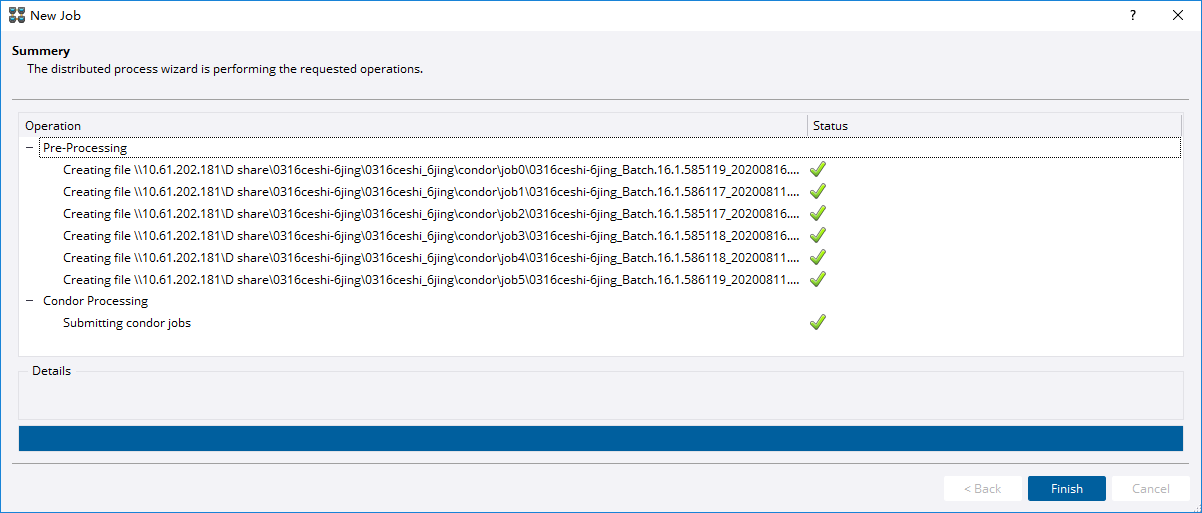Click the green checkmark for job4 file
Image resolution: width=1202 pixels, height=513 pixels.
click(x=817, y=257)
